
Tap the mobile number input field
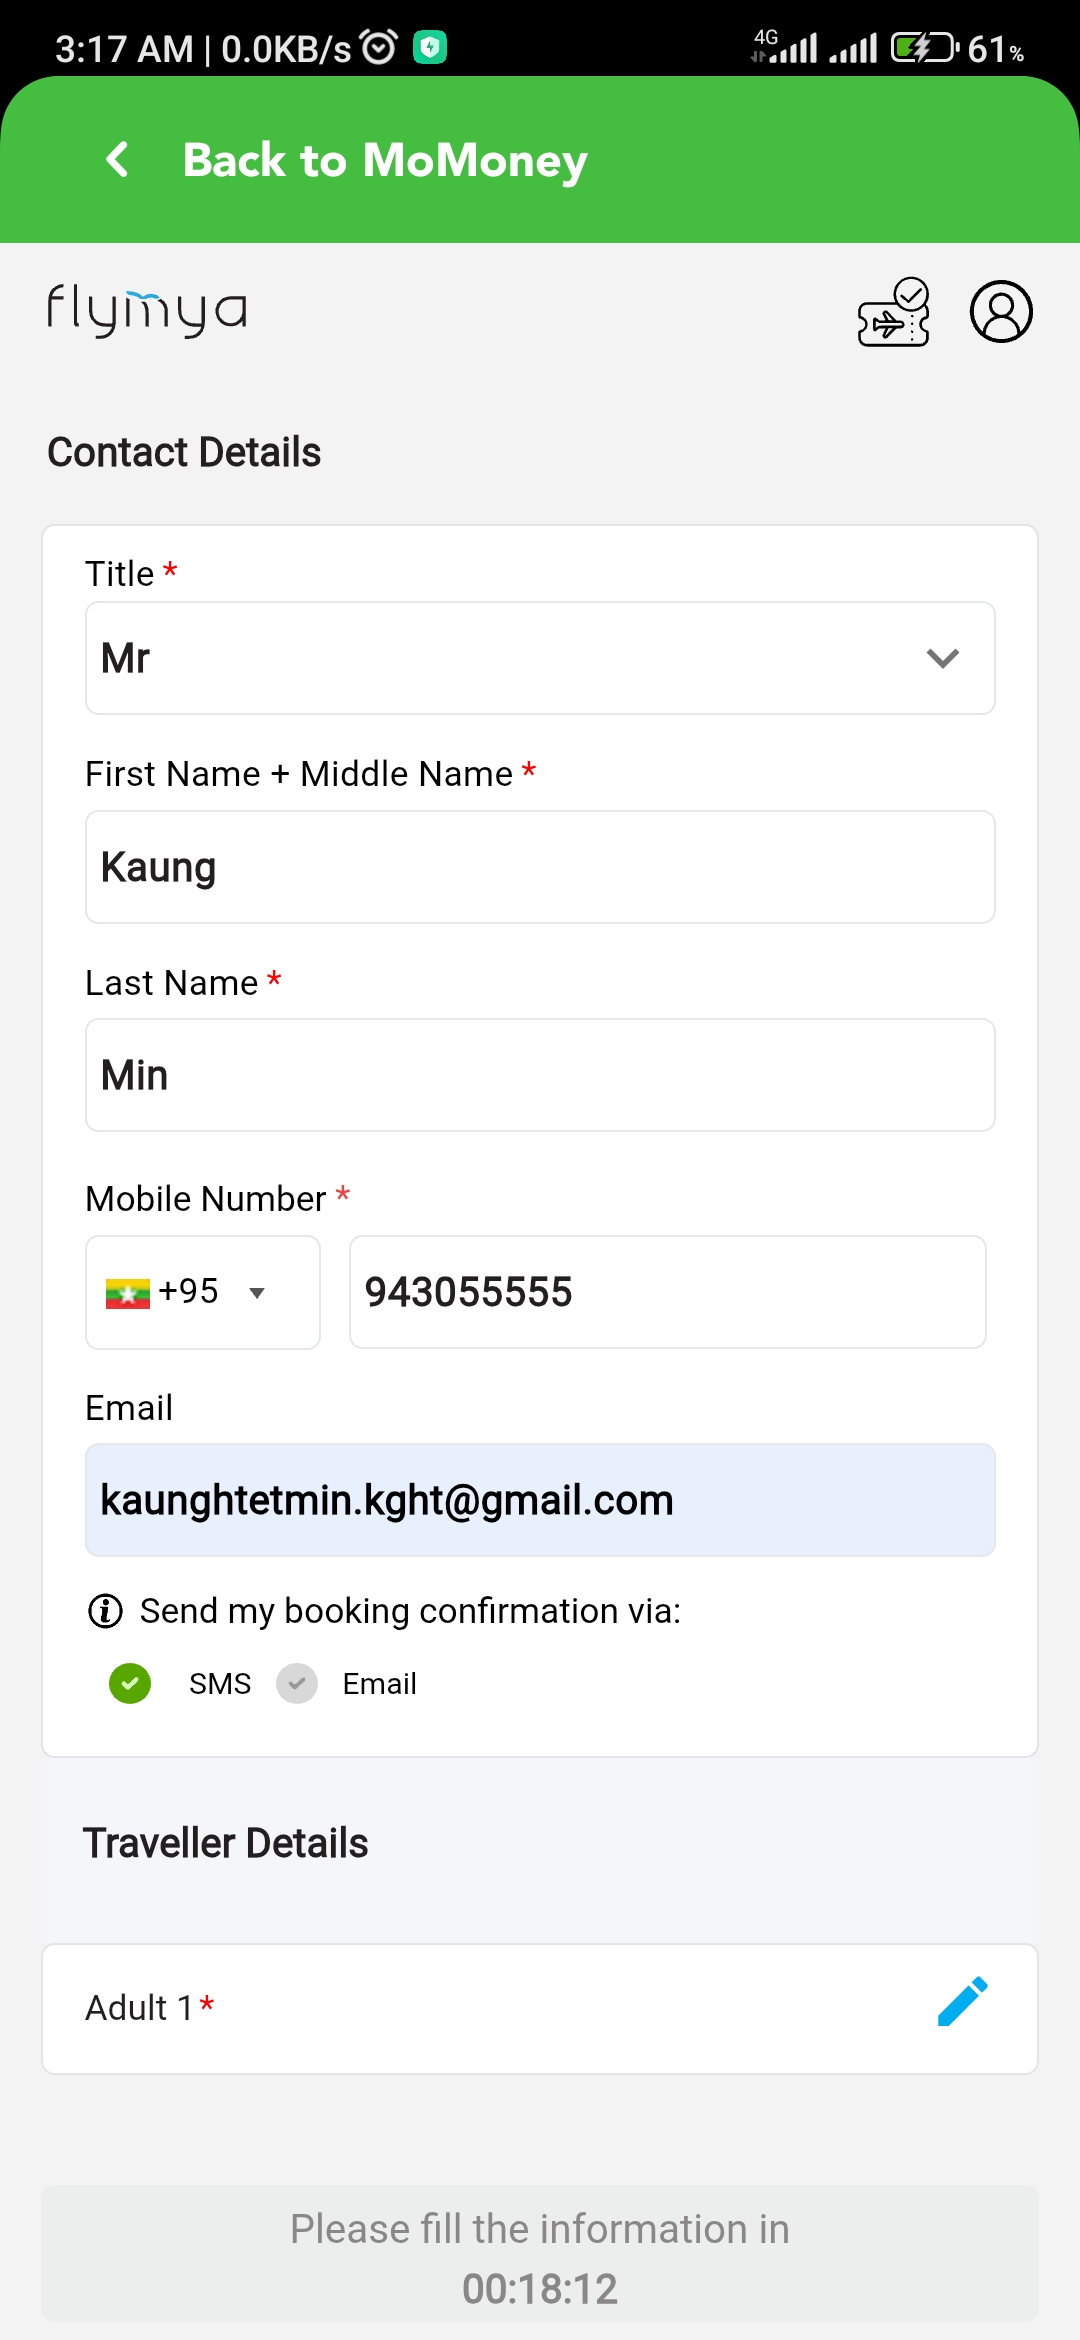667,1292
